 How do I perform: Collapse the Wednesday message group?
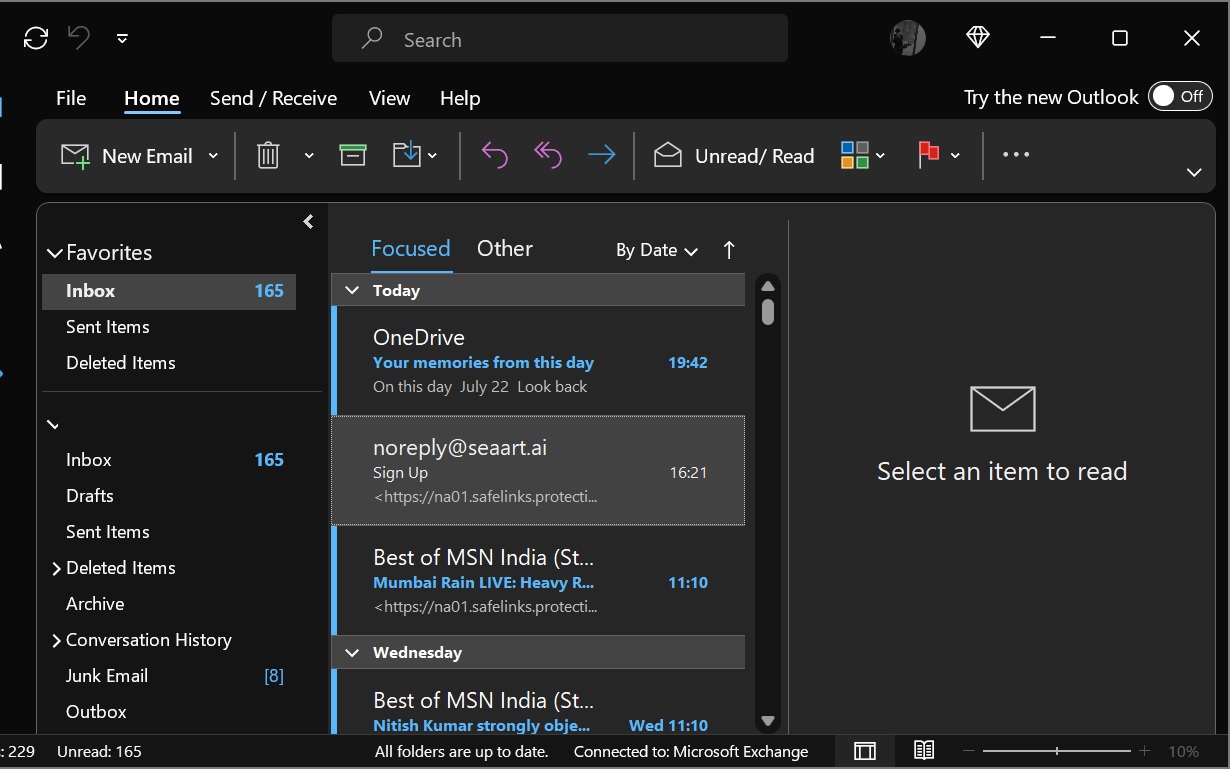pyautogui.click(x=352, y=653)
